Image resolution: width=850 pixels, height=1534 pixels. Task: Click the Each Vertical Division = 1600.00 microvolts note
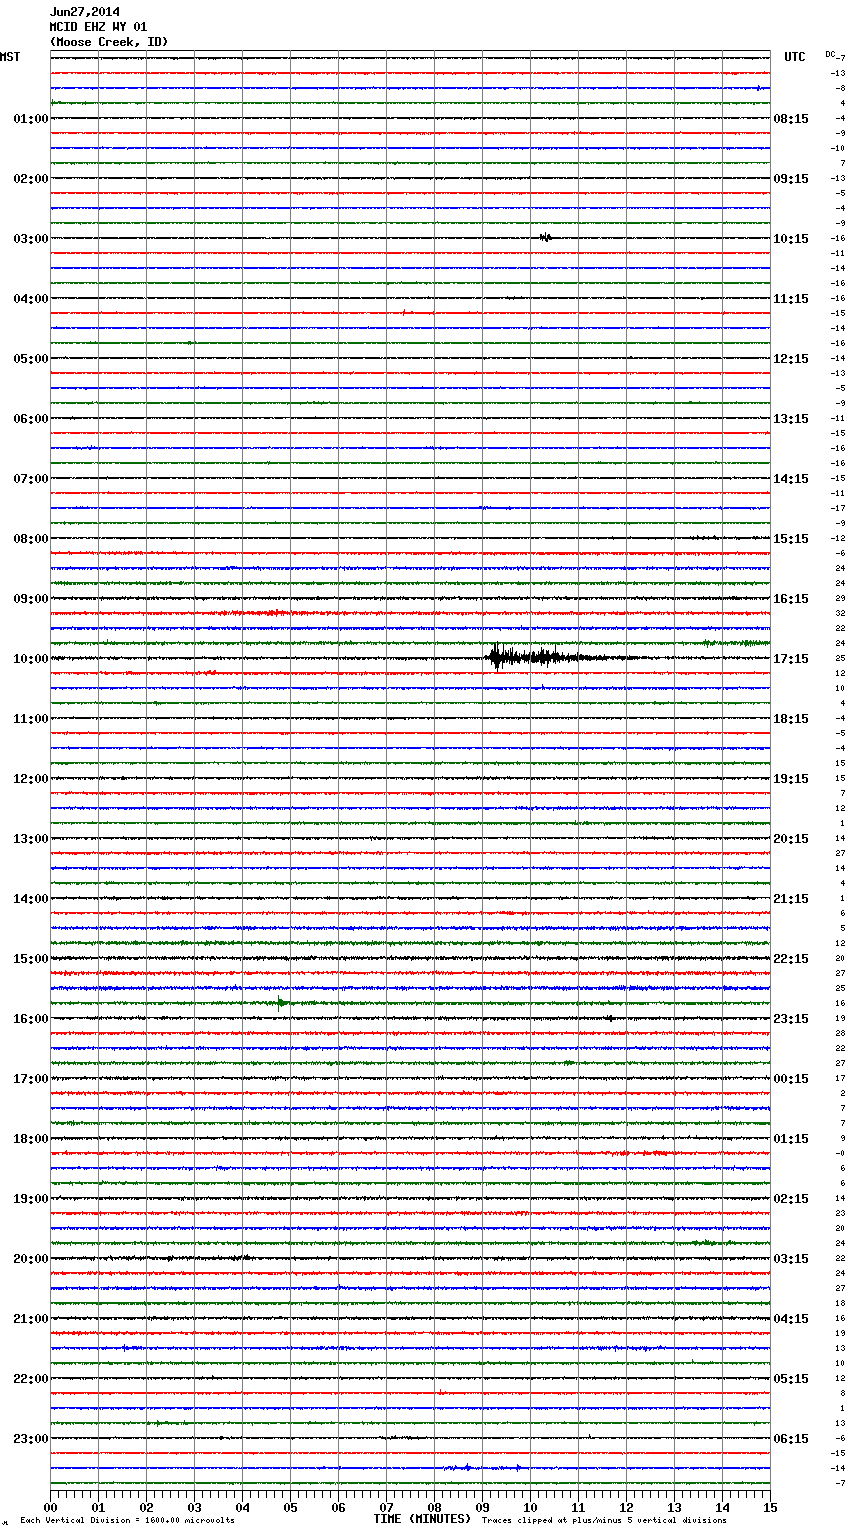(x=127, y=1521)
